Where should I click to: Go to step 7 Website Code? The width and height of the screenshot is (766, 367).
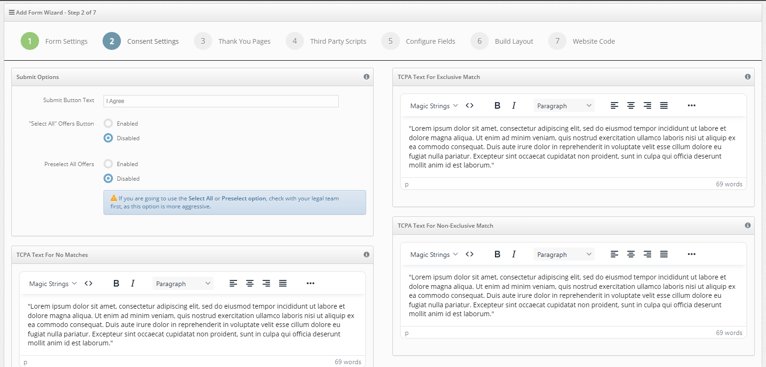coord(582,41)
